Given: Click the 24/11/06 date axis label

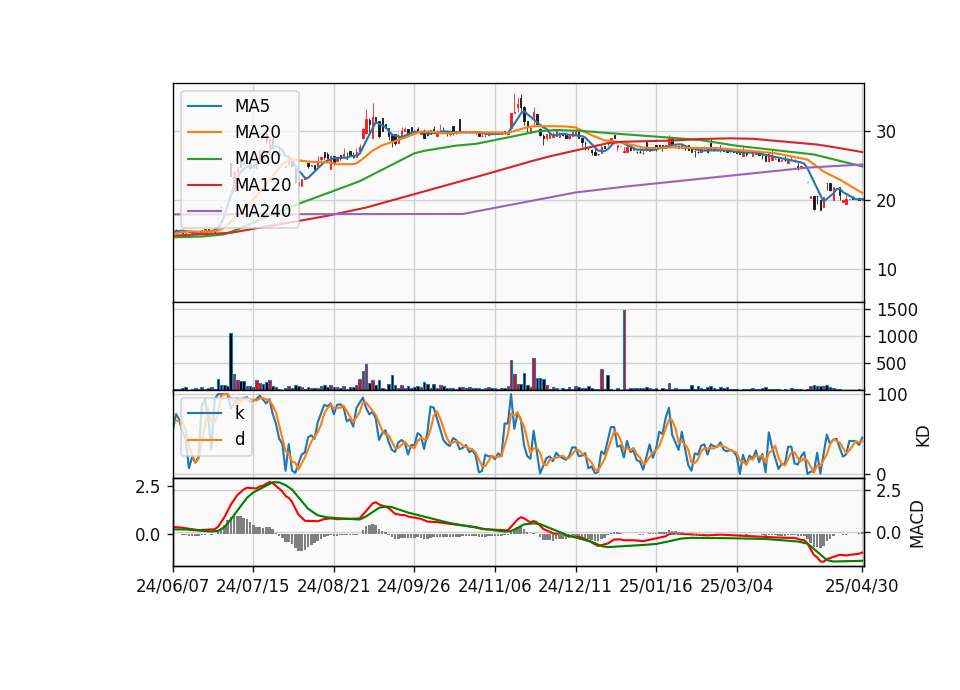Looking at the screenshot, I should point(495,586).
